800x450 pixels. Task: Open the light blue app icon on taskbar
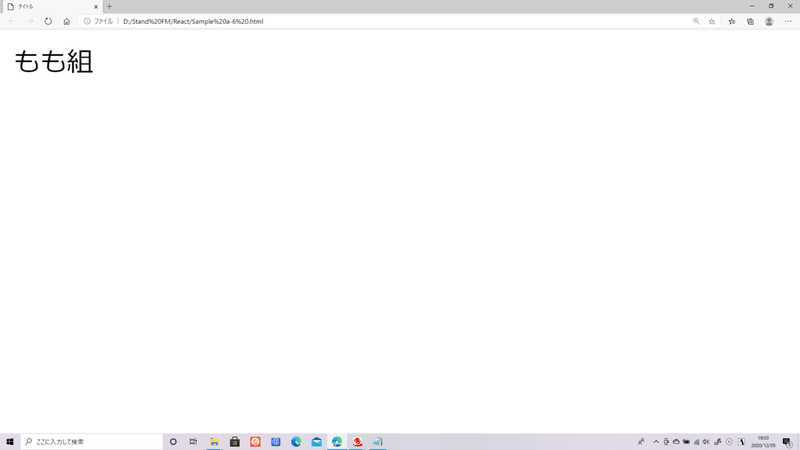pyautogui.click(x=378, y=442)
